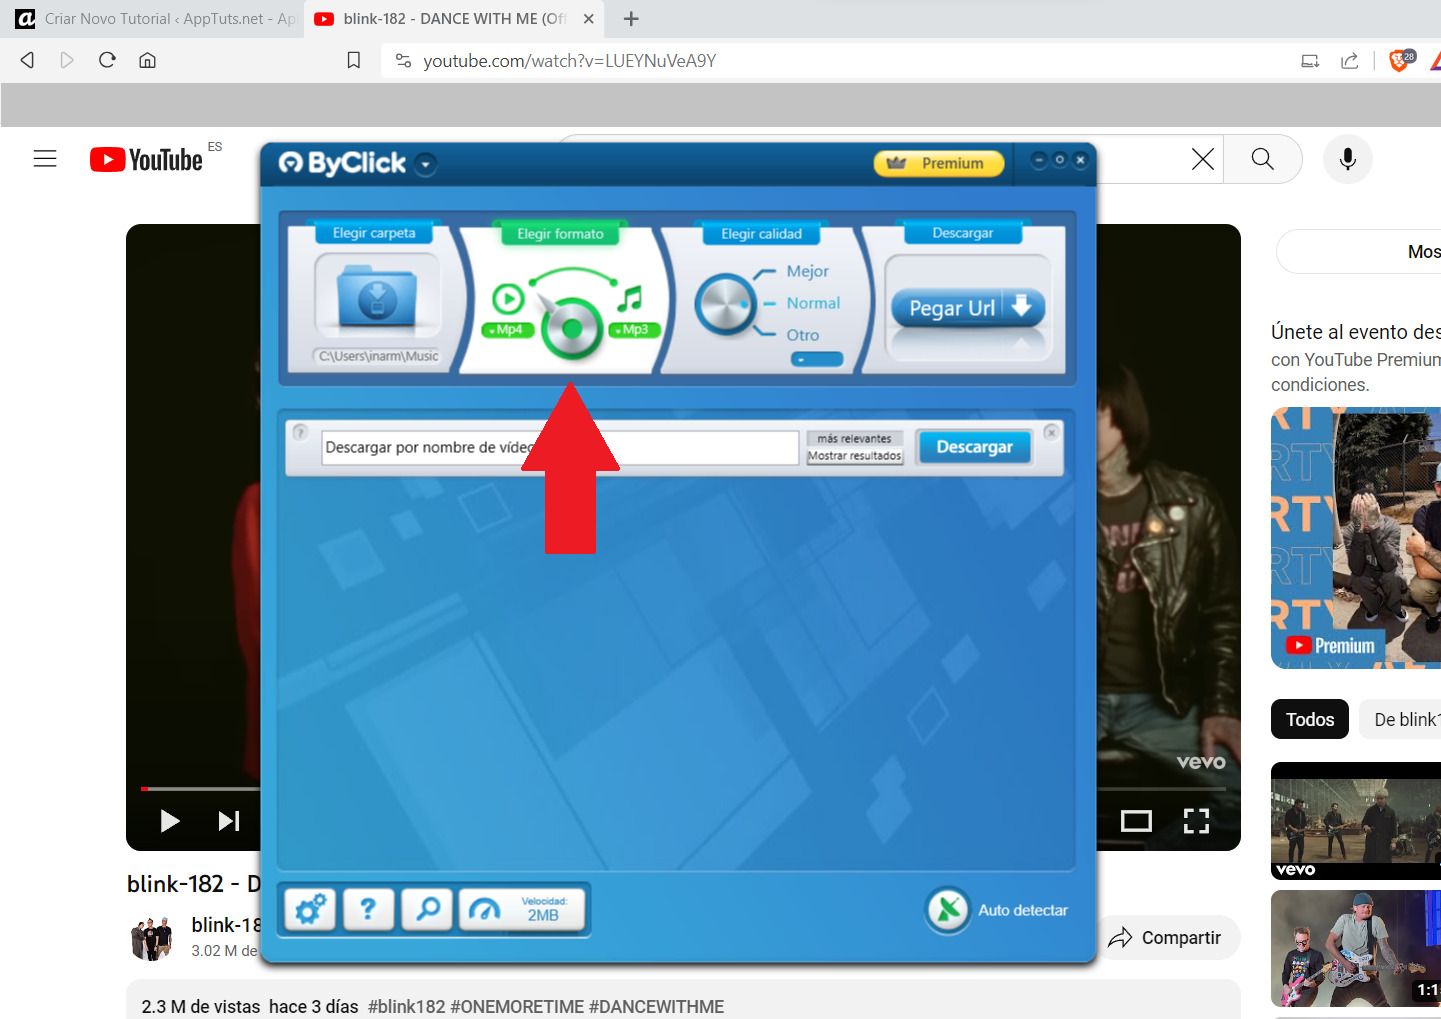
Task: Open the ByClick search magnifier tool
Action: pos(427,909)
